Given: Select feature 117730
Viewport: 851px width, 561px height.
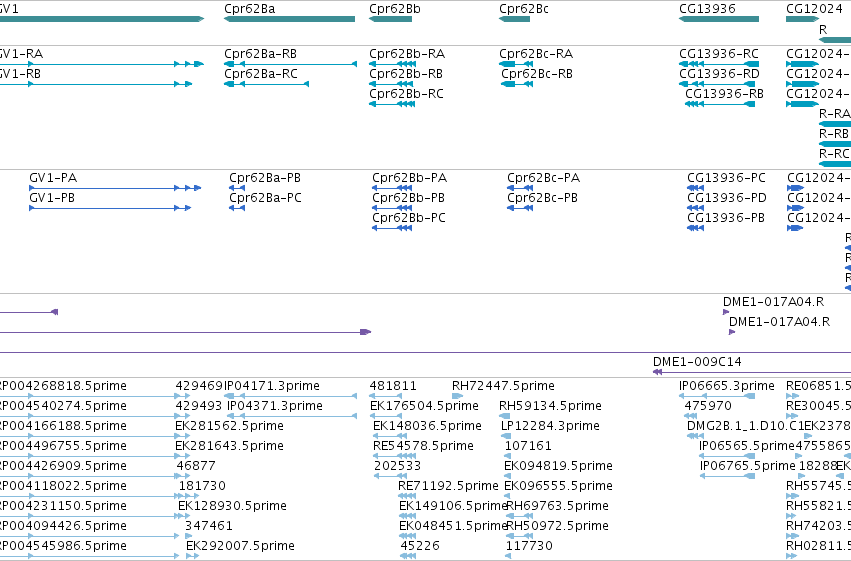Looking at the screenshot, I should click(x=529, y=546).
